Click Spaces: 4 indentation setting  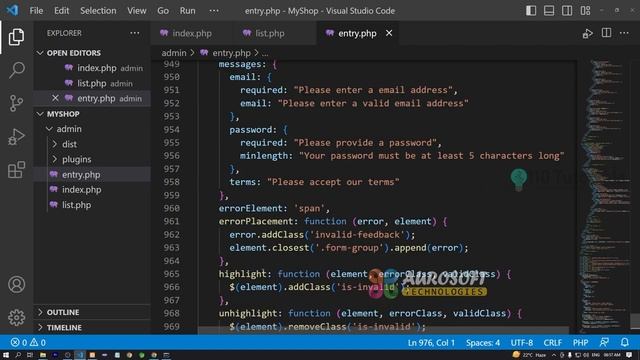[x=483, y=342]
